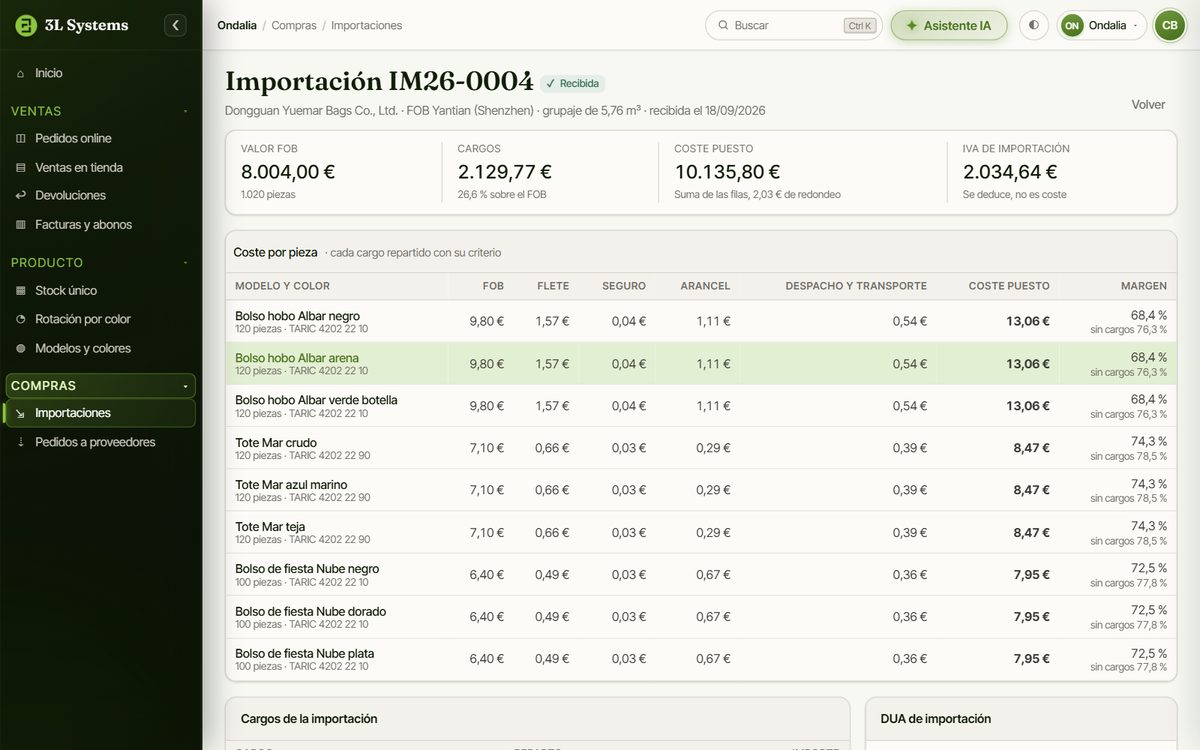The height and width of the screenshot is (750, 1200).
Task: Select row Tote Mar crudo
Action: pos(701,448)
